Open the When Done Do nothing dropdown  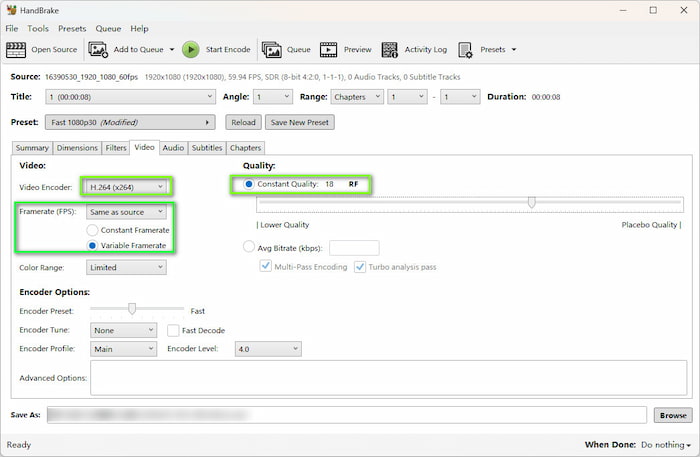[666, 445]
